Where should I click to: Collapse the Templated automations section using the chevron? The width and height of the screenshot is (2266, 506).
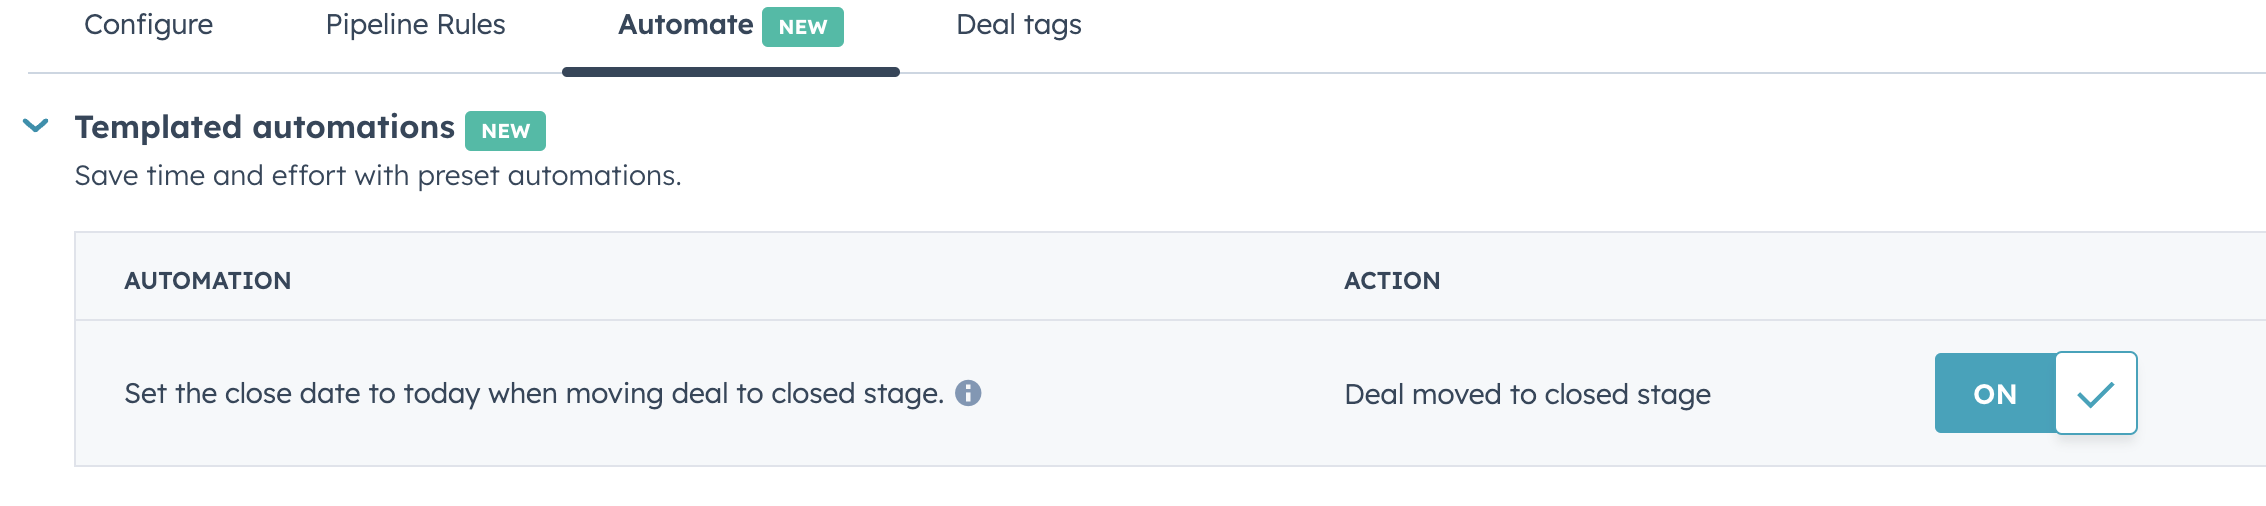pyautogui.click(x=36, y=126)
